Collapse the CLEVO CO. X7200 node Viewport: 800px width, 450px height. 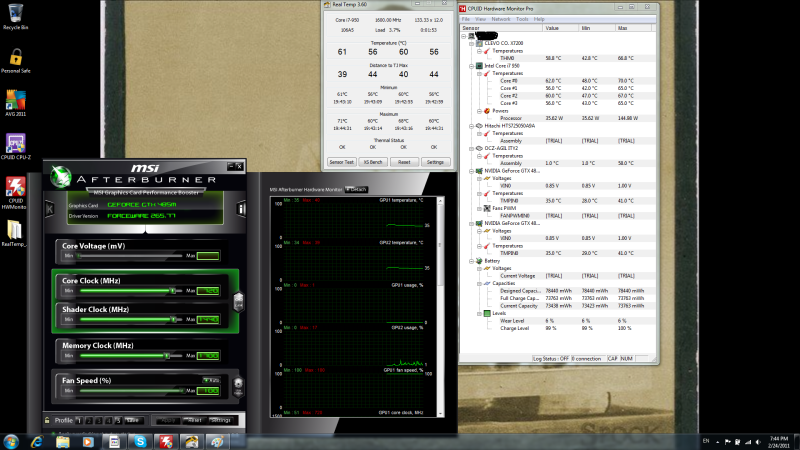pyautogui.click(x=471, y=43)
